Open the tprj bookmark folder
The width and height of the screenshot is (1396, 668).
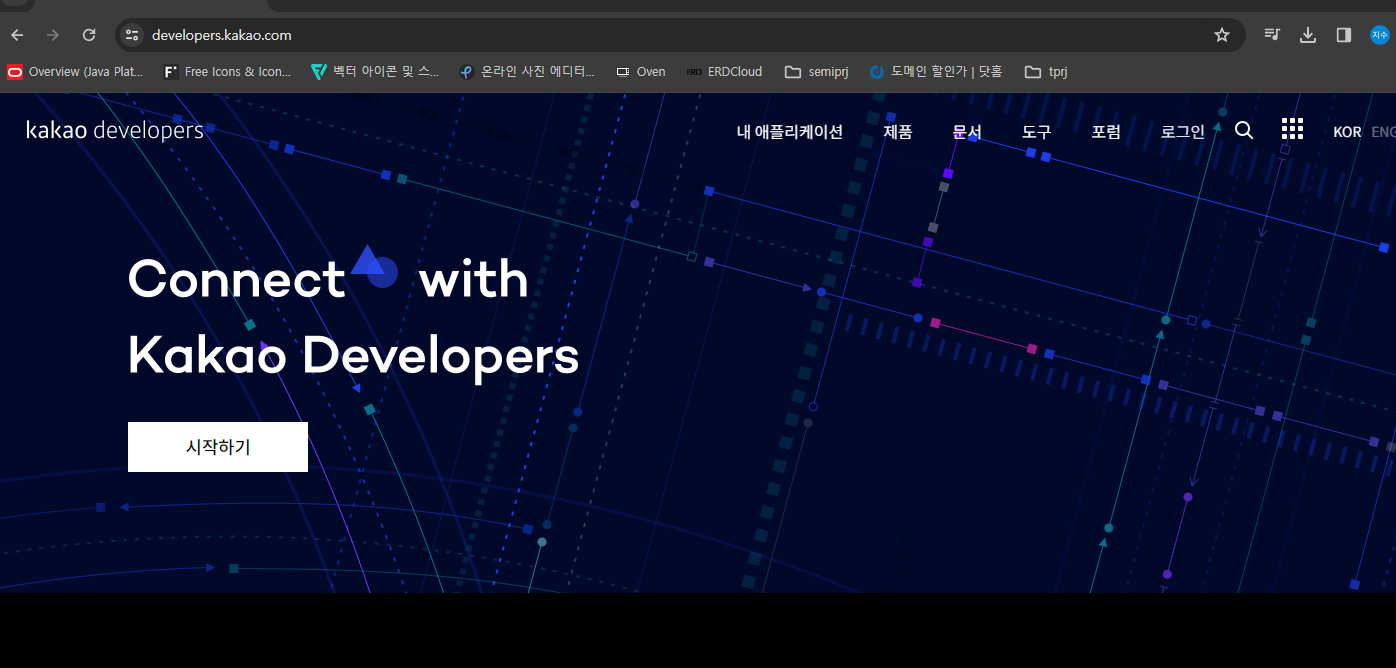coord(1046,72)
